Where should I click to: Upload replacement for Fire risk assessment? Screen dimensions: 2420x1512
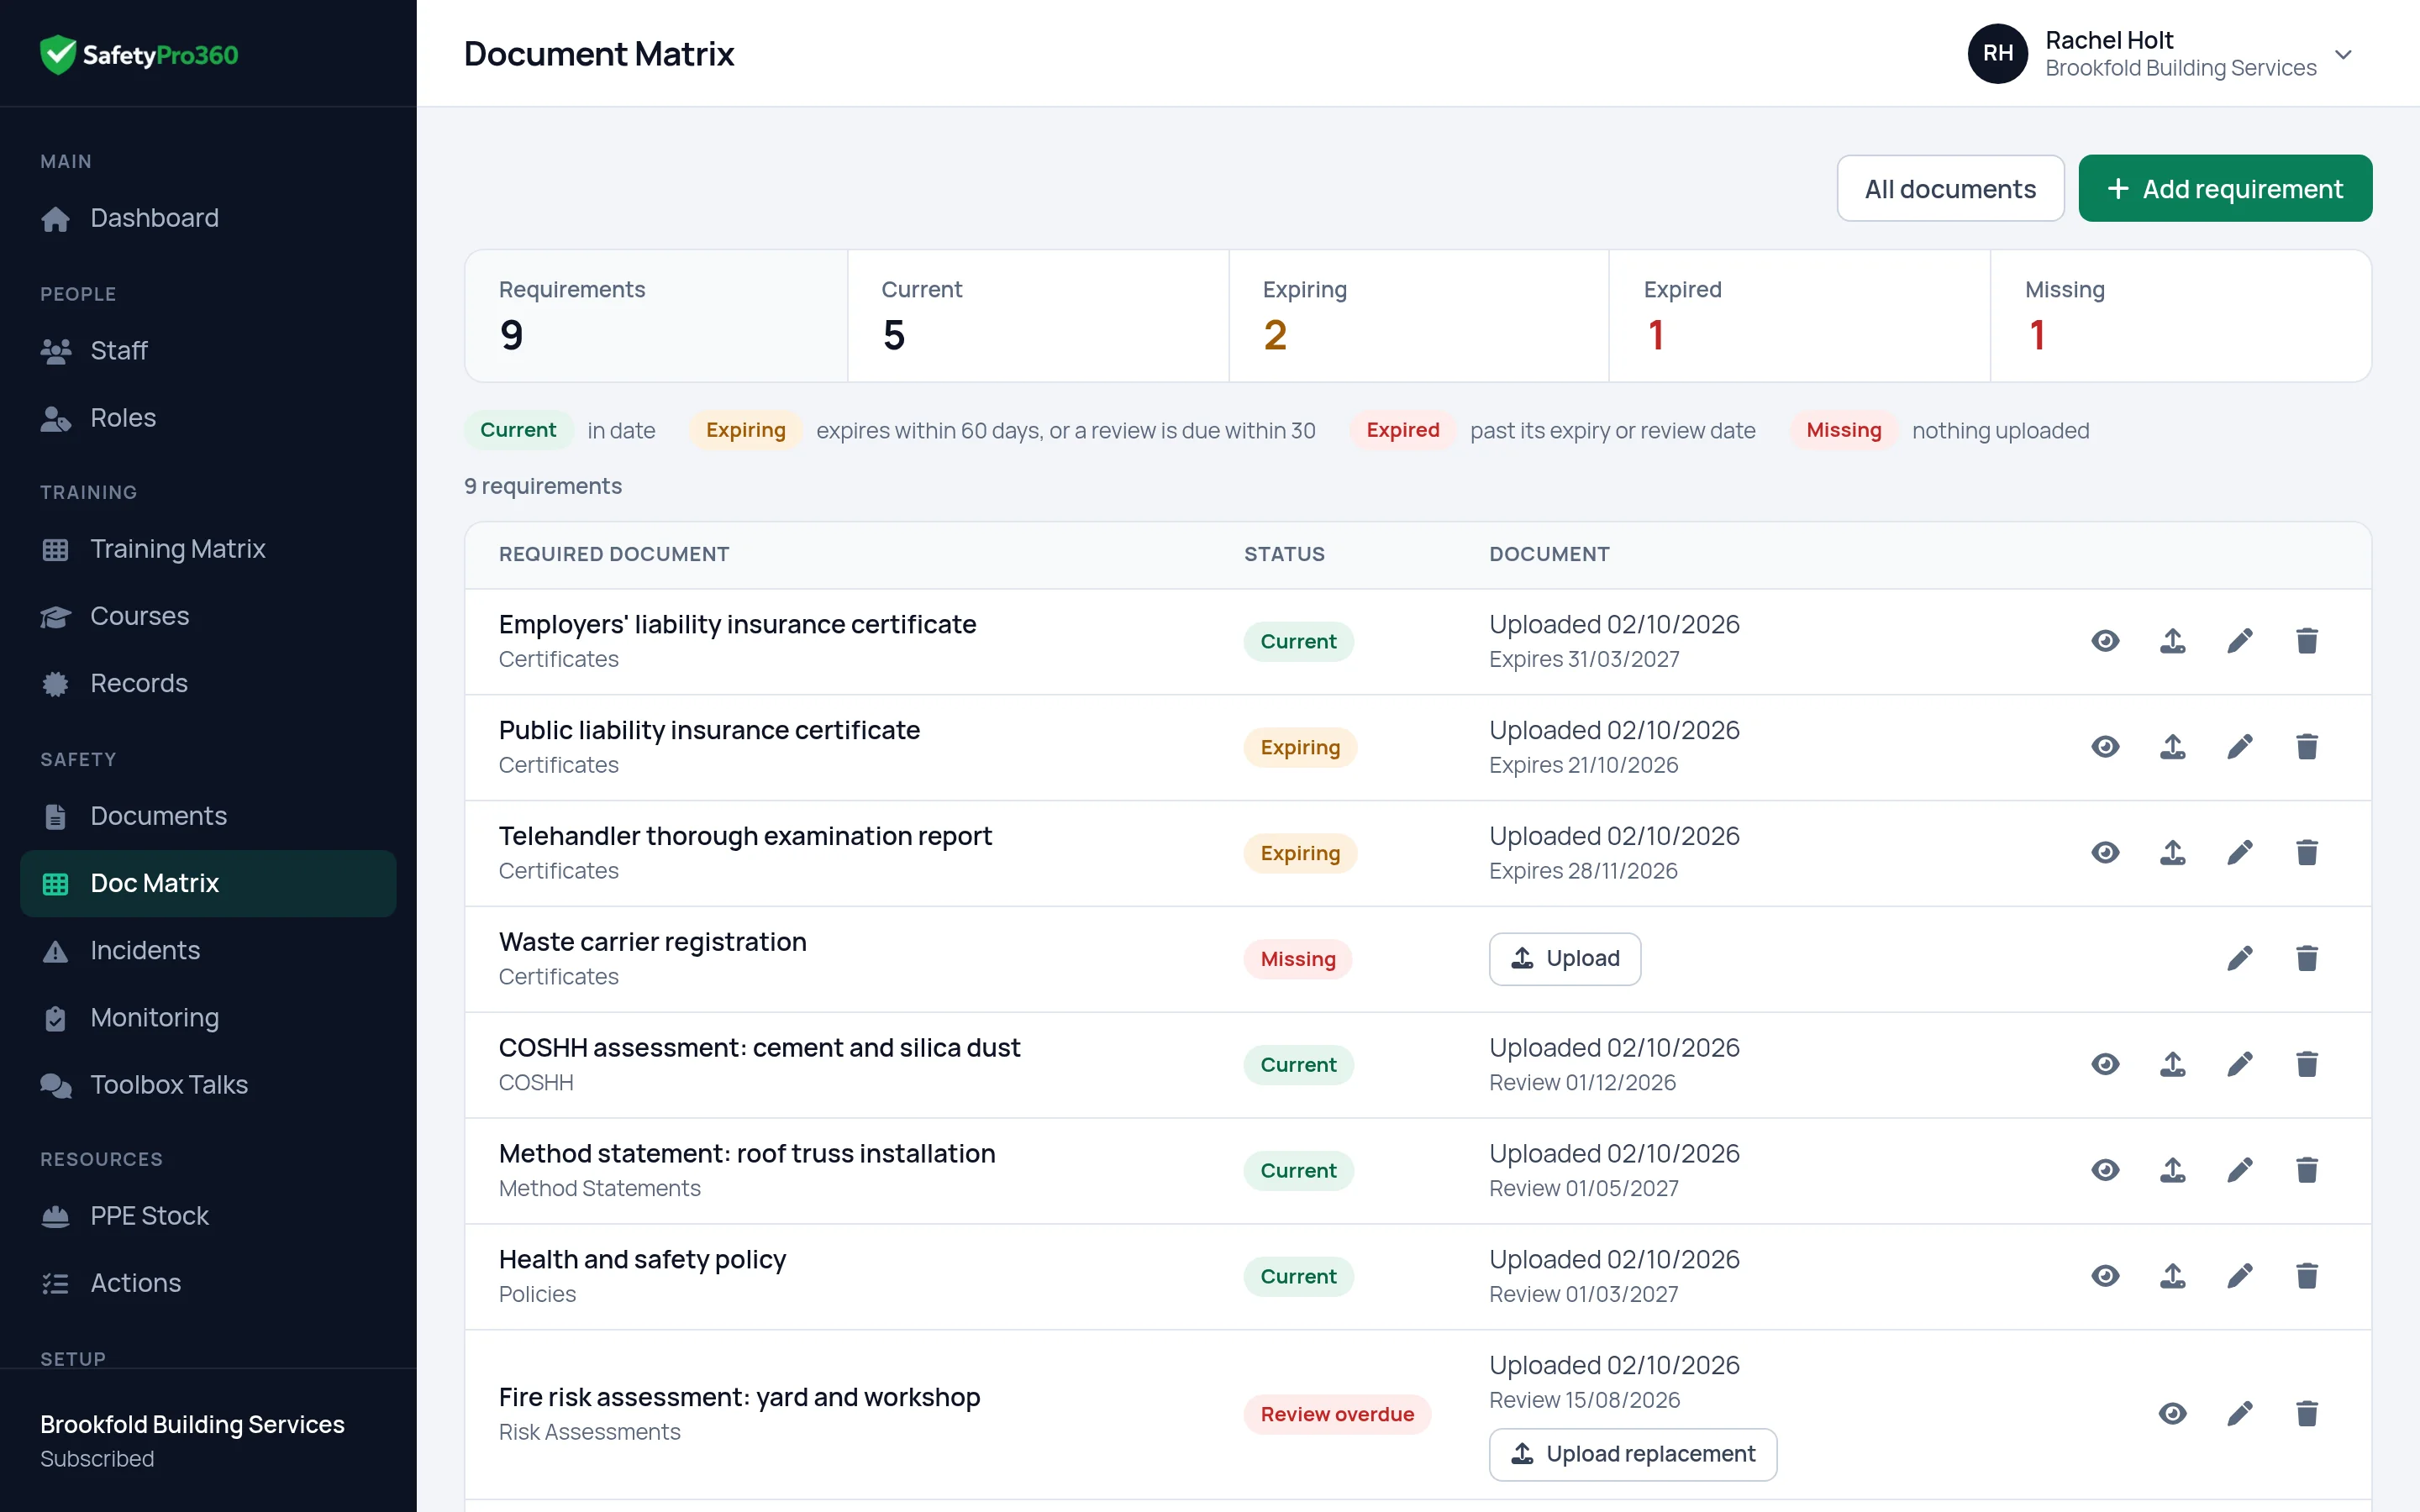(1632, 1454)
